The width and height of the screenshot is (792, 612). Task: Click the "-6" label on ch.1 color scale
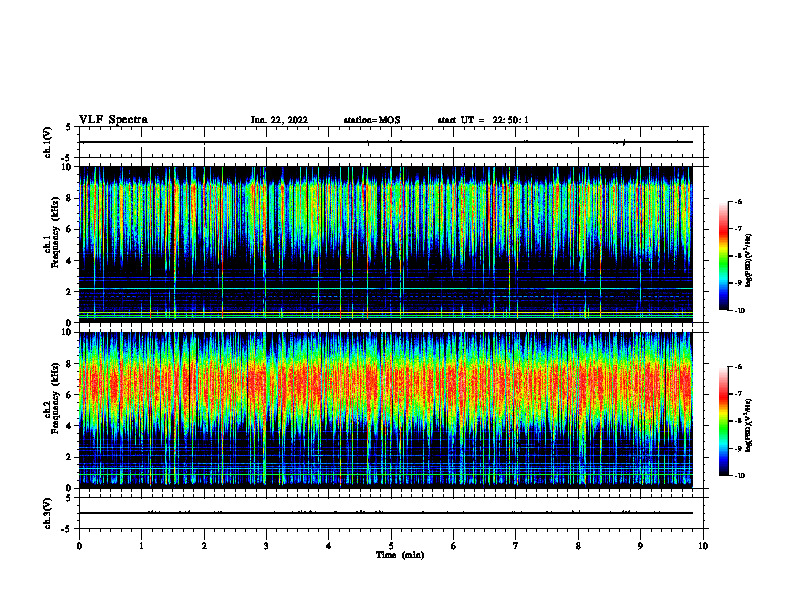(738, 202)
